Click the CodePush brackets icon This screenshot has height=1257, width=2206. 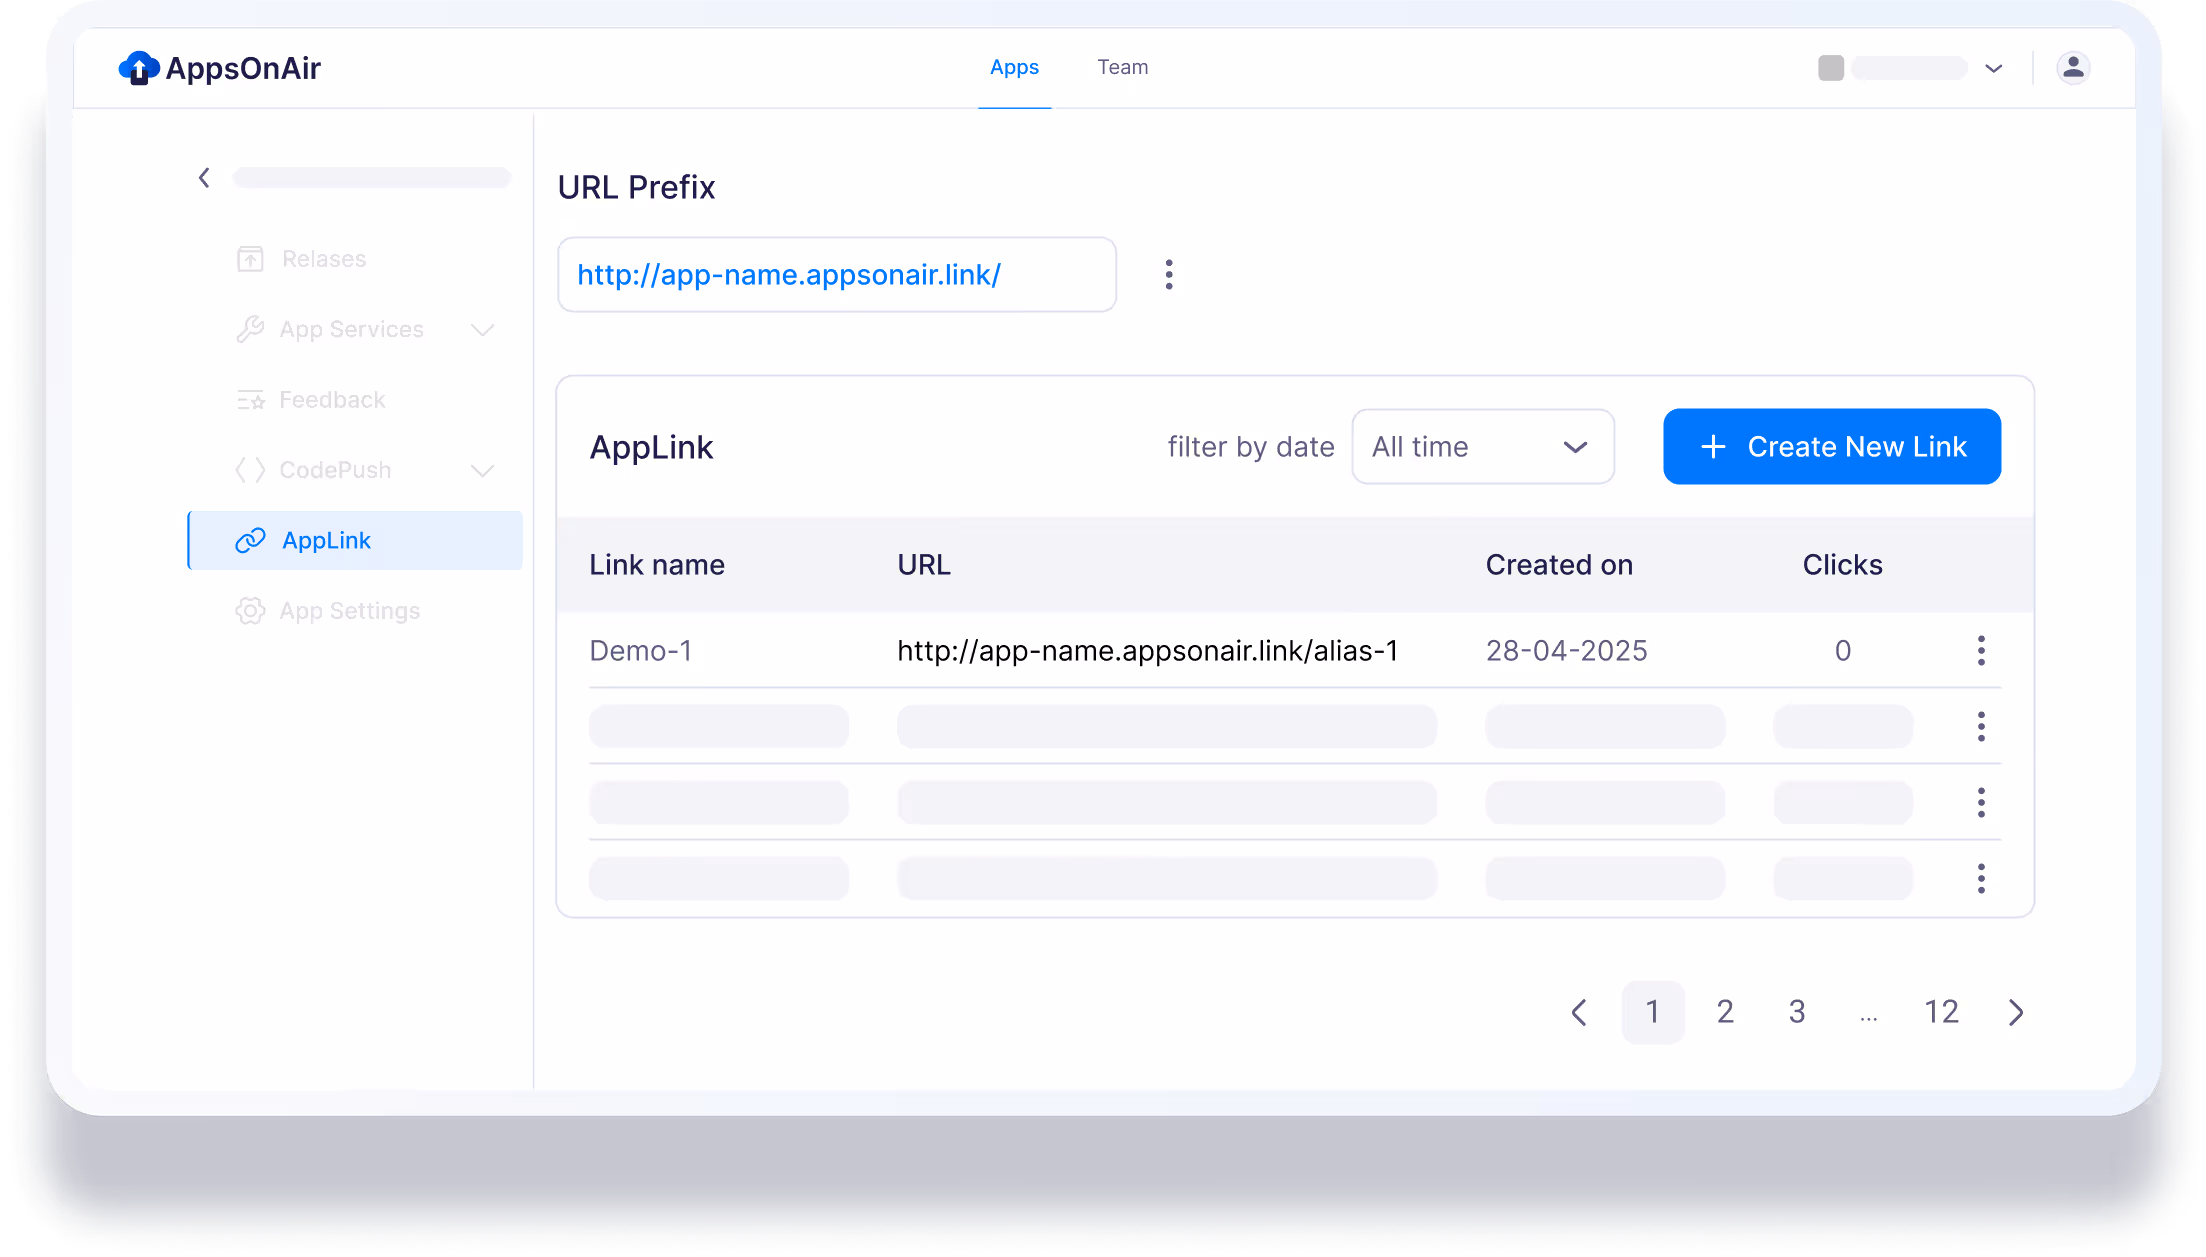(x=250, y=470)
